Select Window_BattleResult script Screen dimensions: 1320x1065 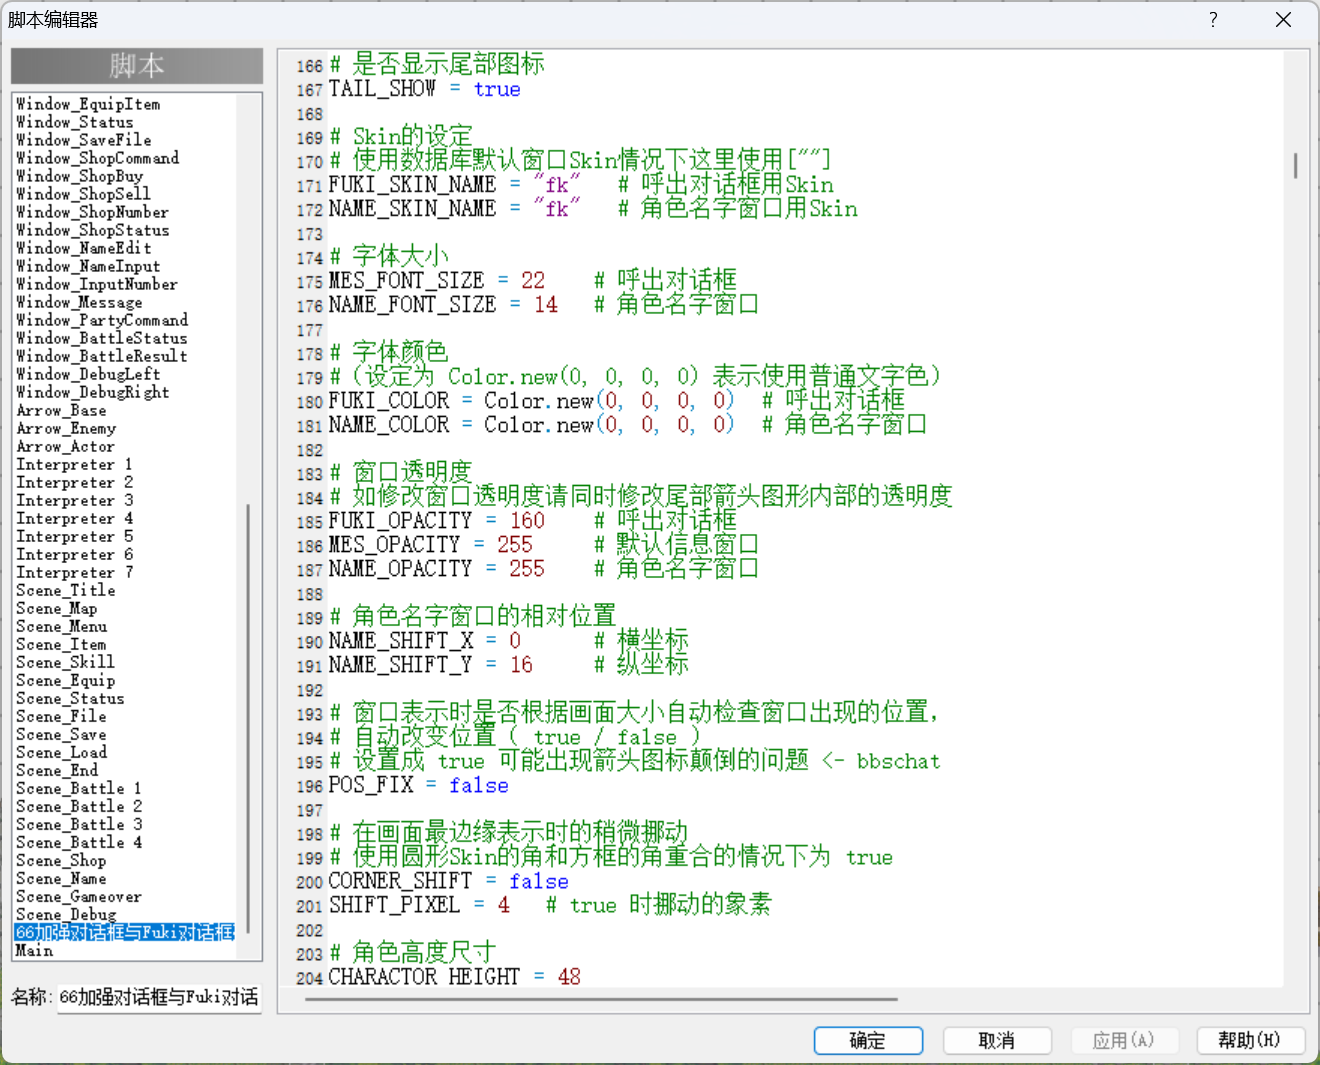(102, 356)
